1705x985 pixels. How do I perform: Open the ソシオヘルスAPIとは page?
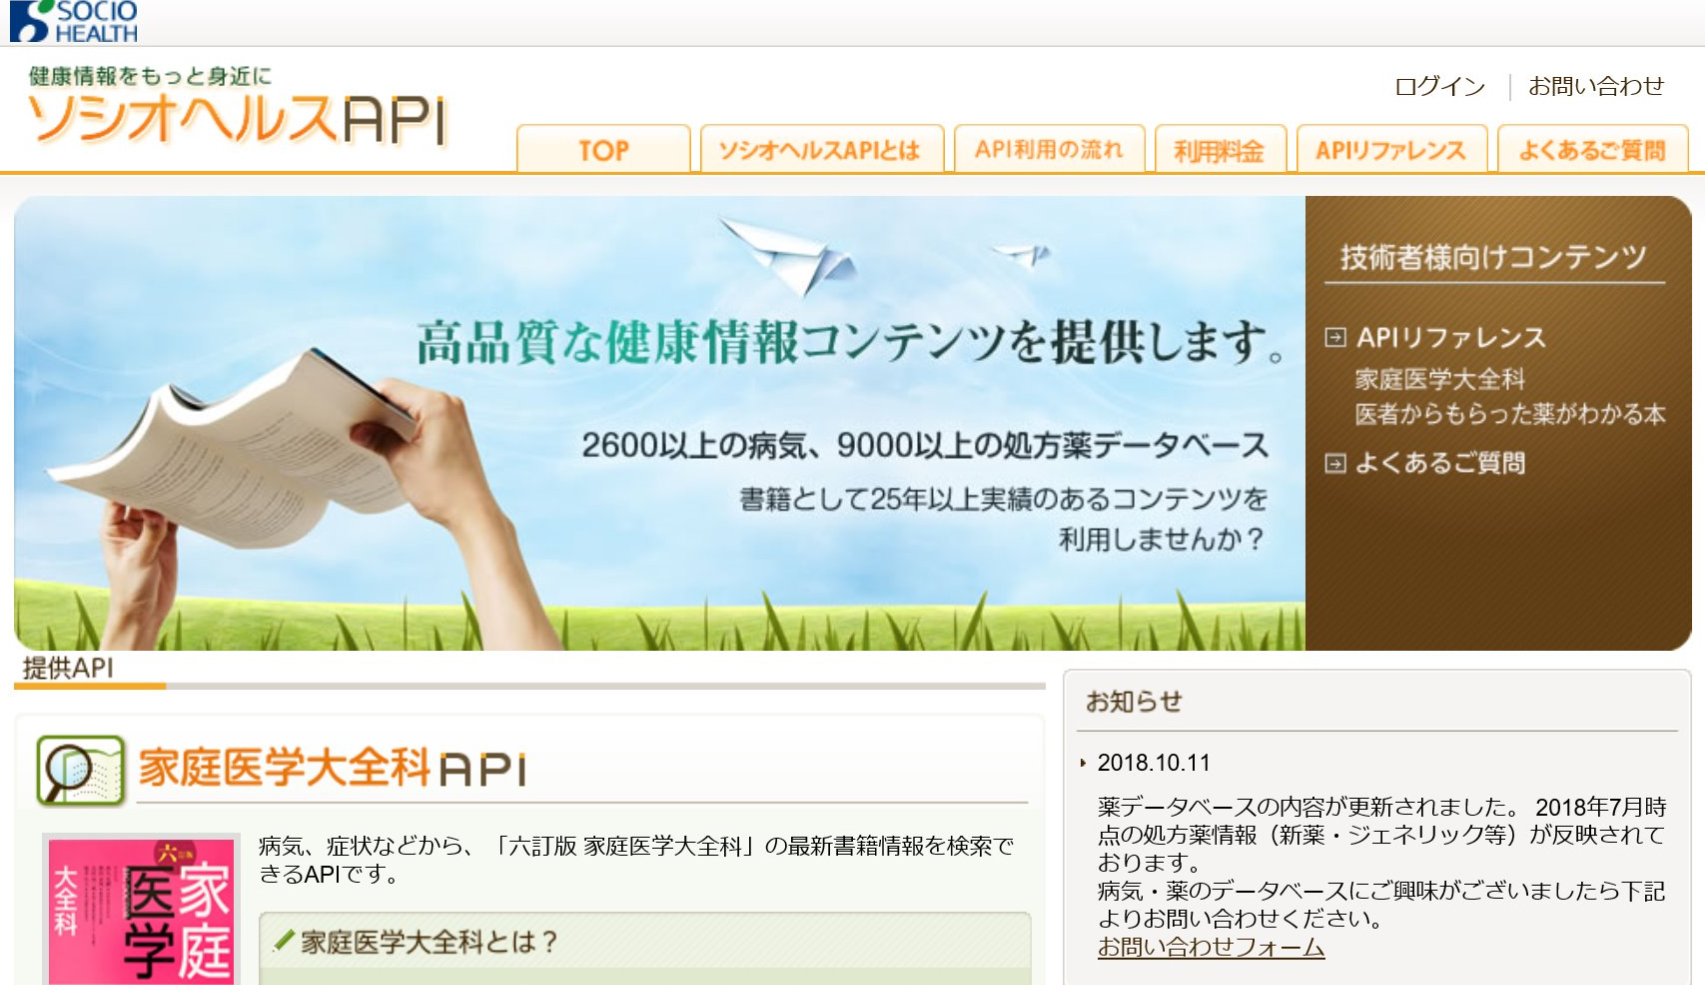tap(821, 148)
